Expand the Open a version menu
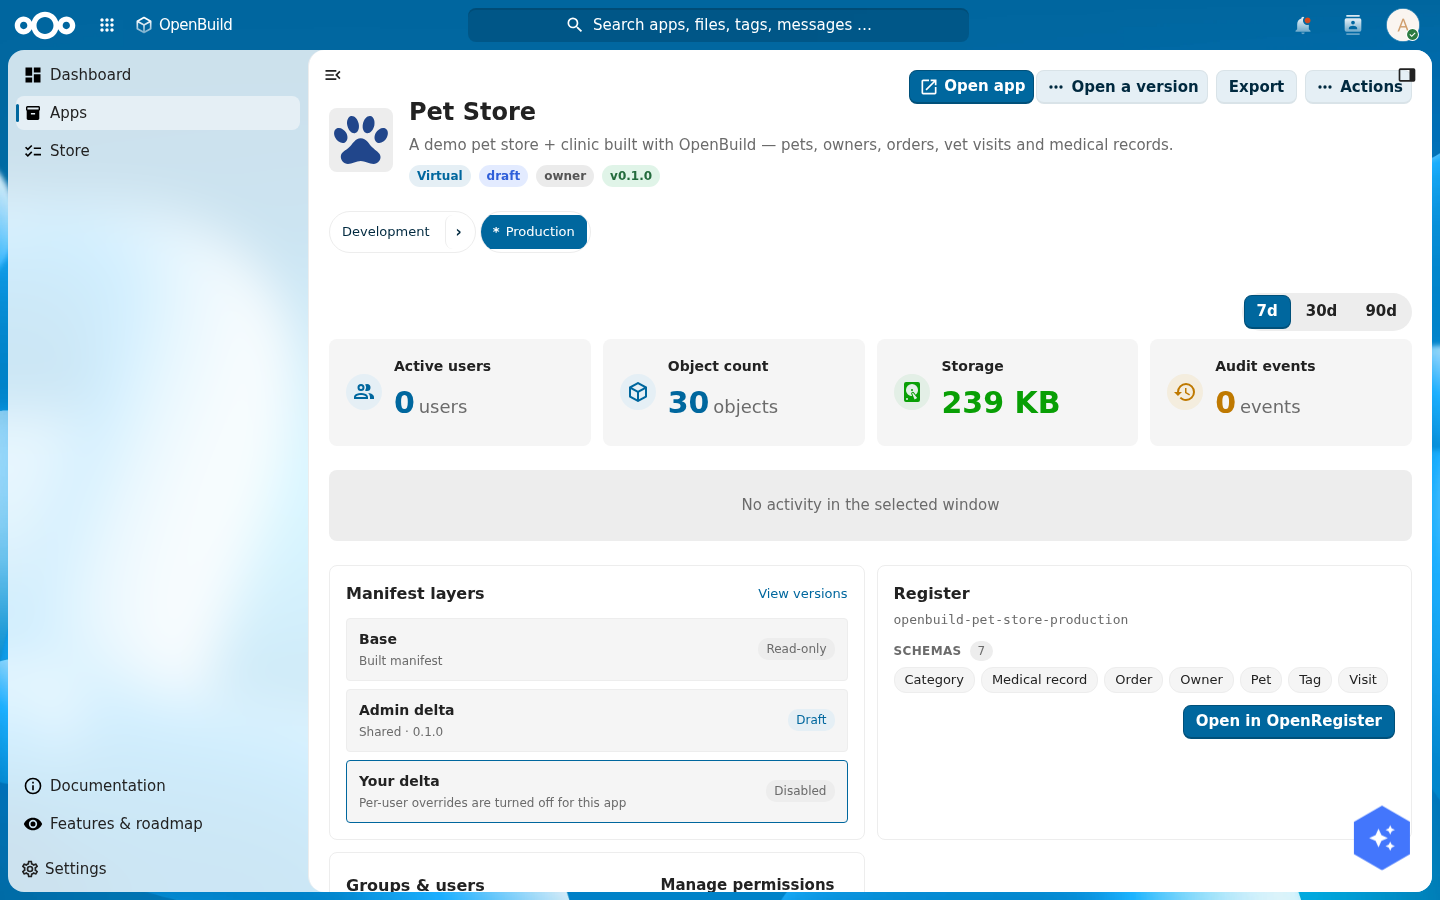Image resolution: width=1440 pixels, height=900 pixels. tap(1122, 87)
